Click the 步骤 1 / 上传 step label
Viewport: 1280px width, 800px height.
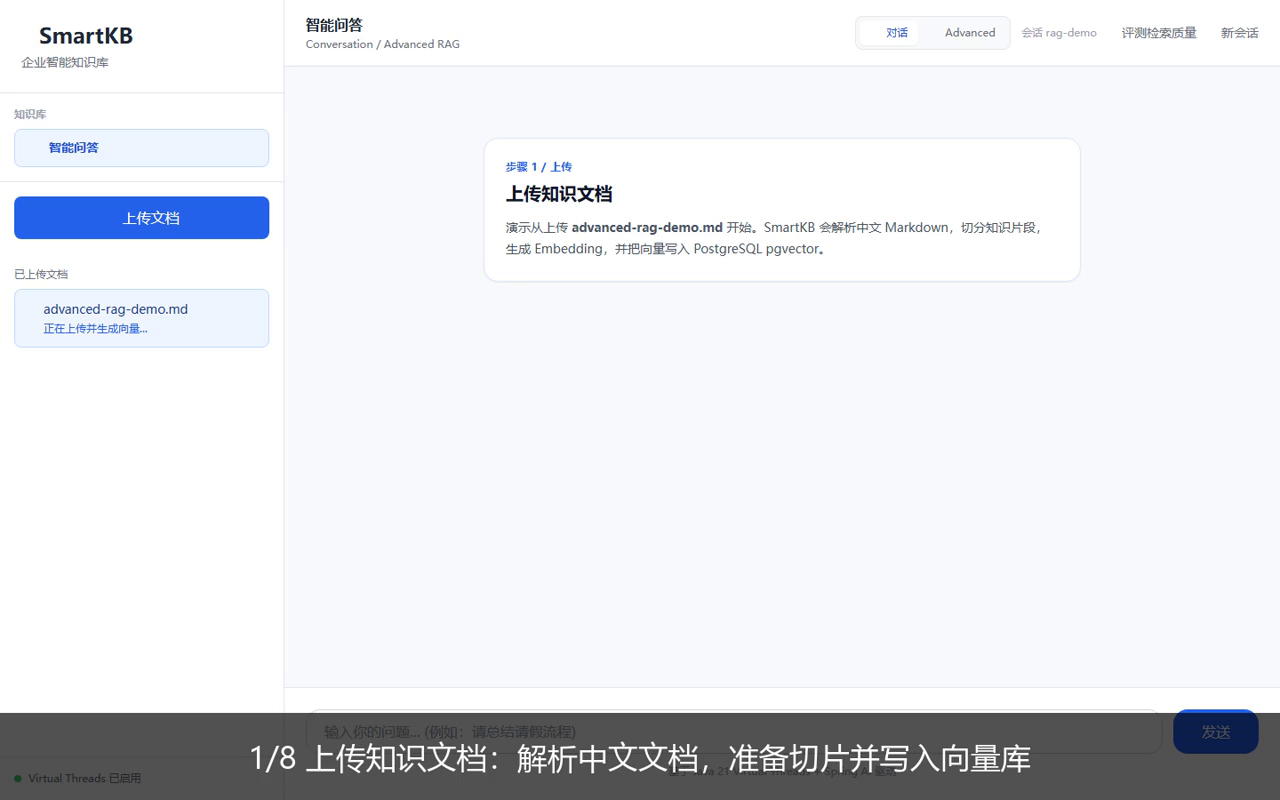(539, 167)
